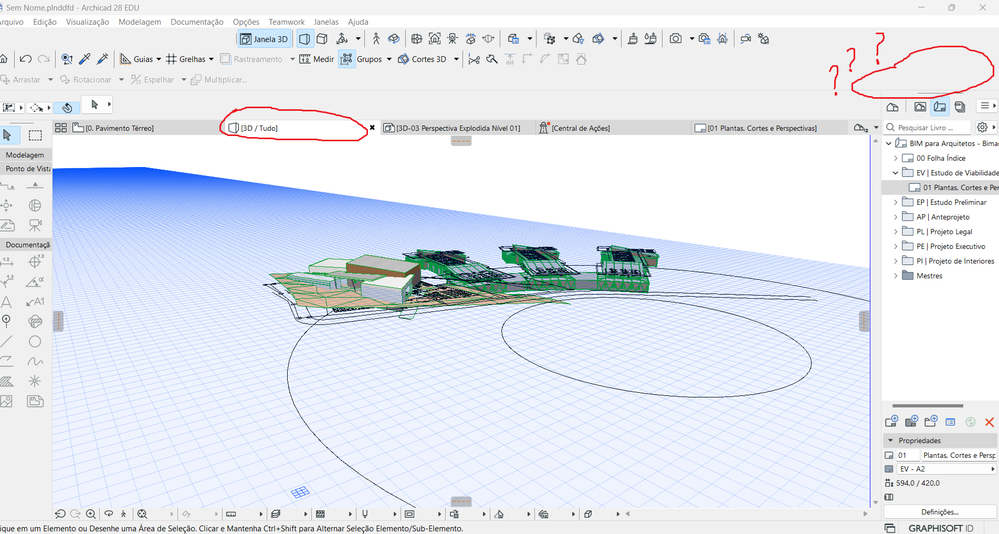The image size is (999, 534).
Task: Click the camera photo render icon
Action: tap(676, 39)
